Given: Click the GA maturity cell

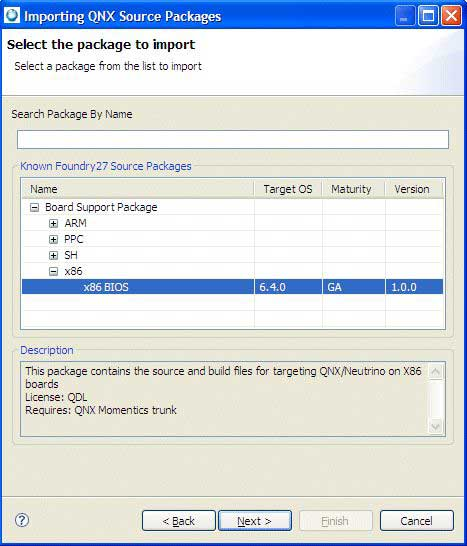Looking at the screenshot, I should click(353, 287).
